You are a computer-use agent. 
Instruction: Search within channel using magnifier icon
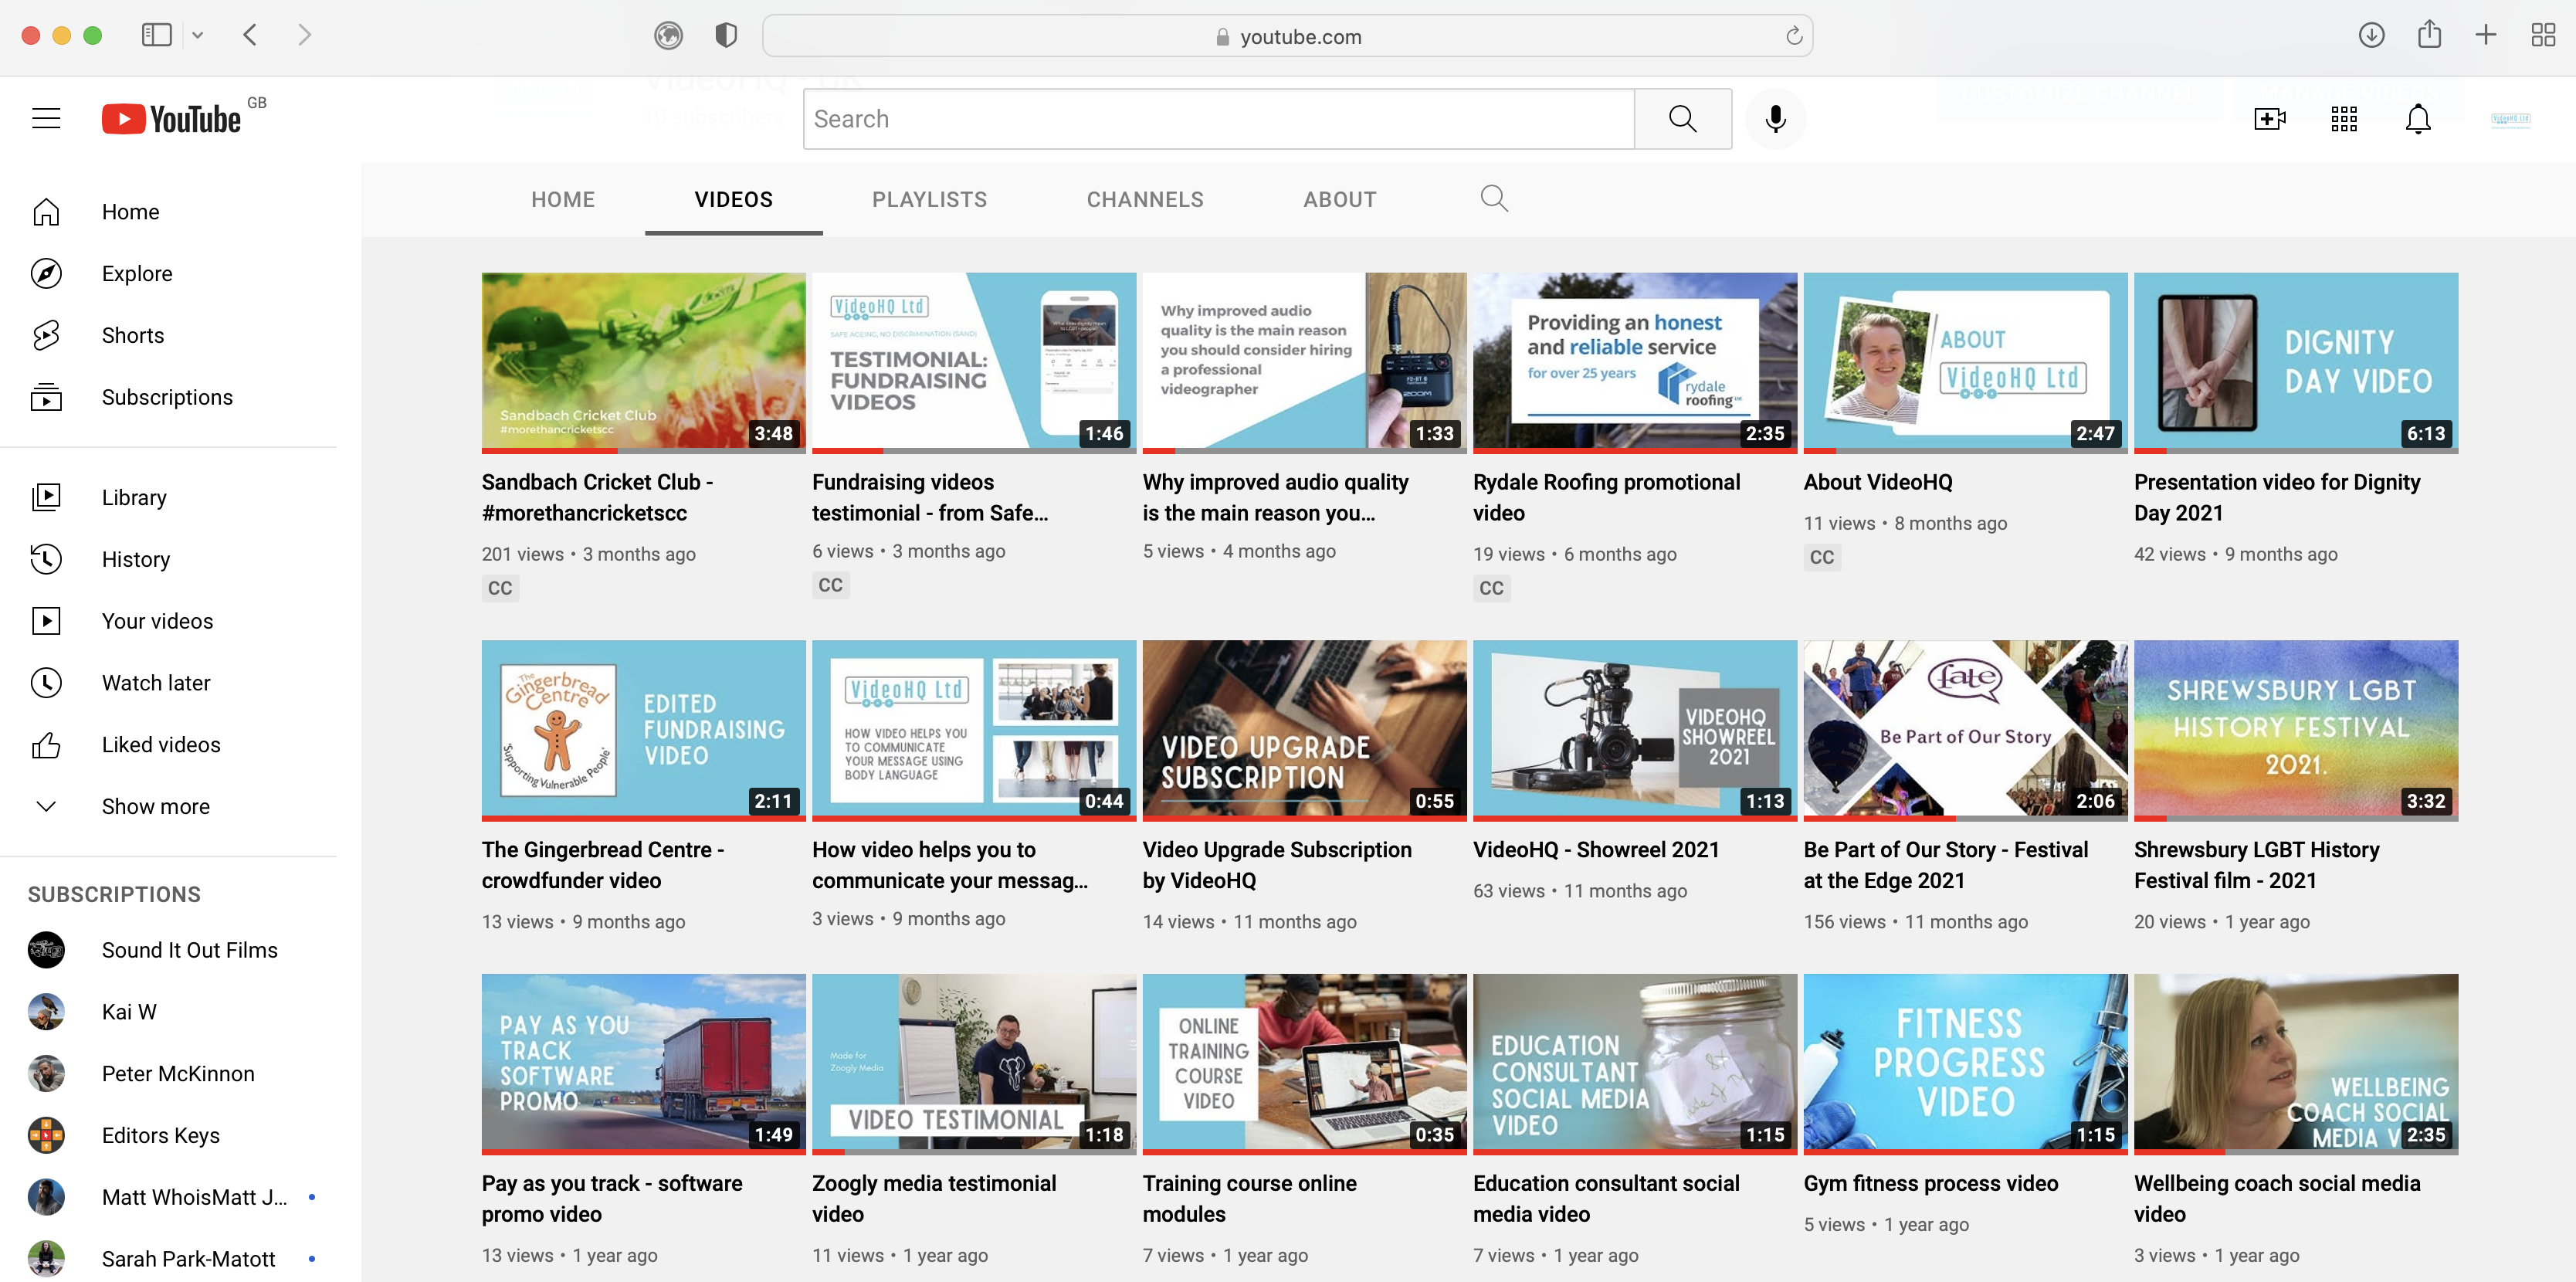click(1494, 199)
